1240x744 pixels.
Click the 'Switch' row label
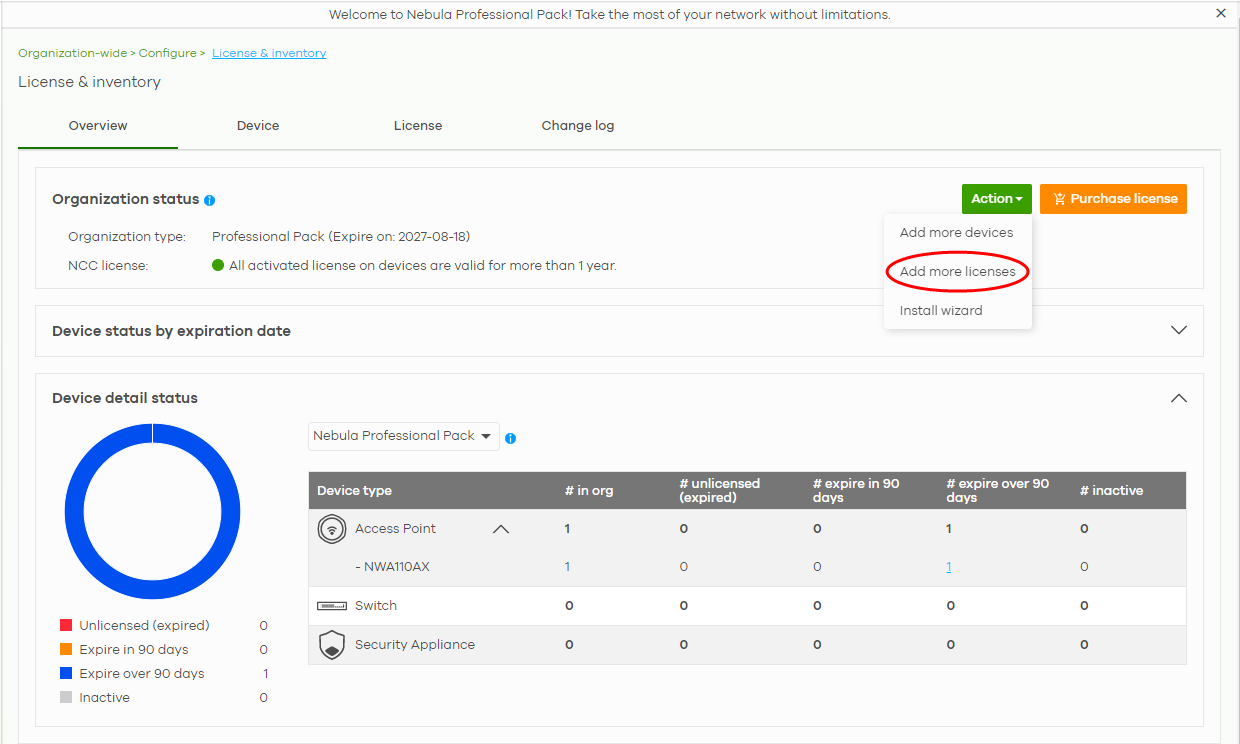pos(376,606)
